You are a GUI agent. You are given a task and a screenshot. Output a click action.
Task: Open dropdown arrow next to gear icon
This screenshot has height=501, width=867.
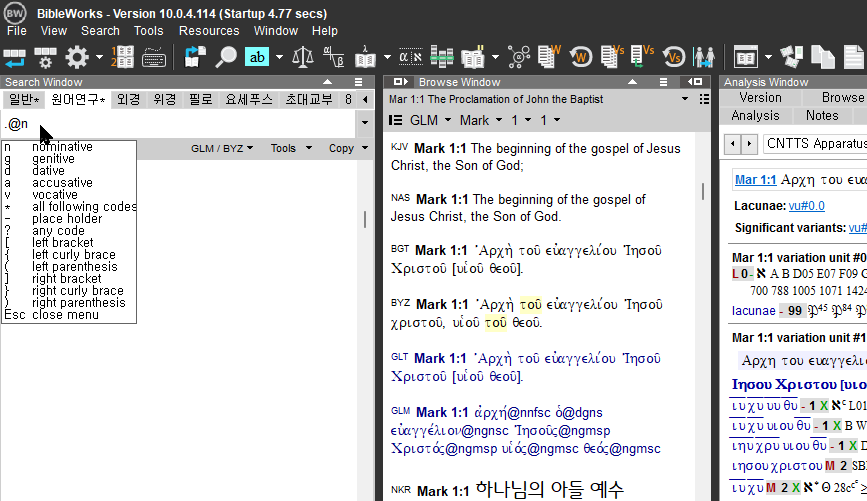(99, 57)
